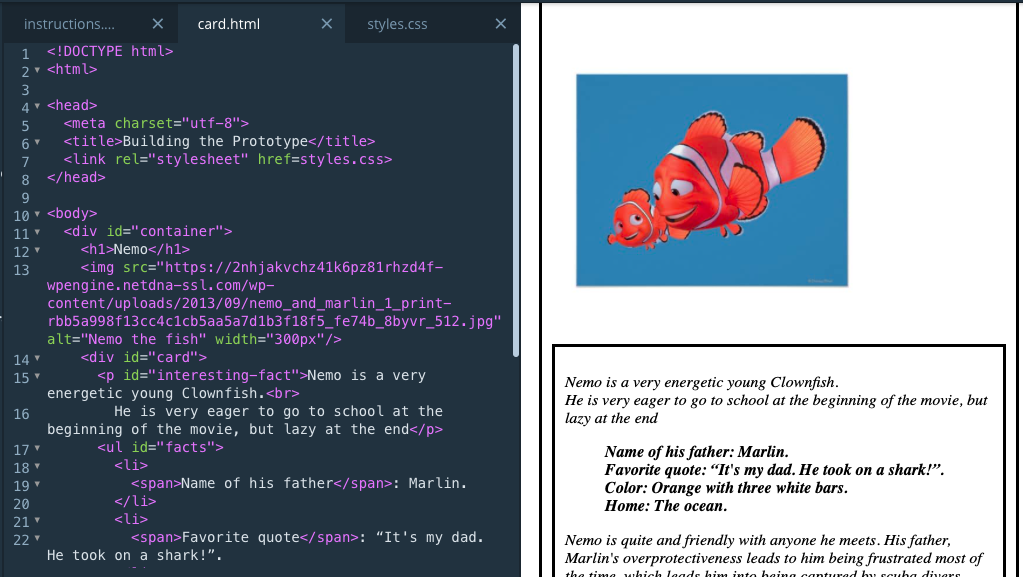Close the card.html tab
This screenshot has width=1023, height=577.
(x=327, y=24)
